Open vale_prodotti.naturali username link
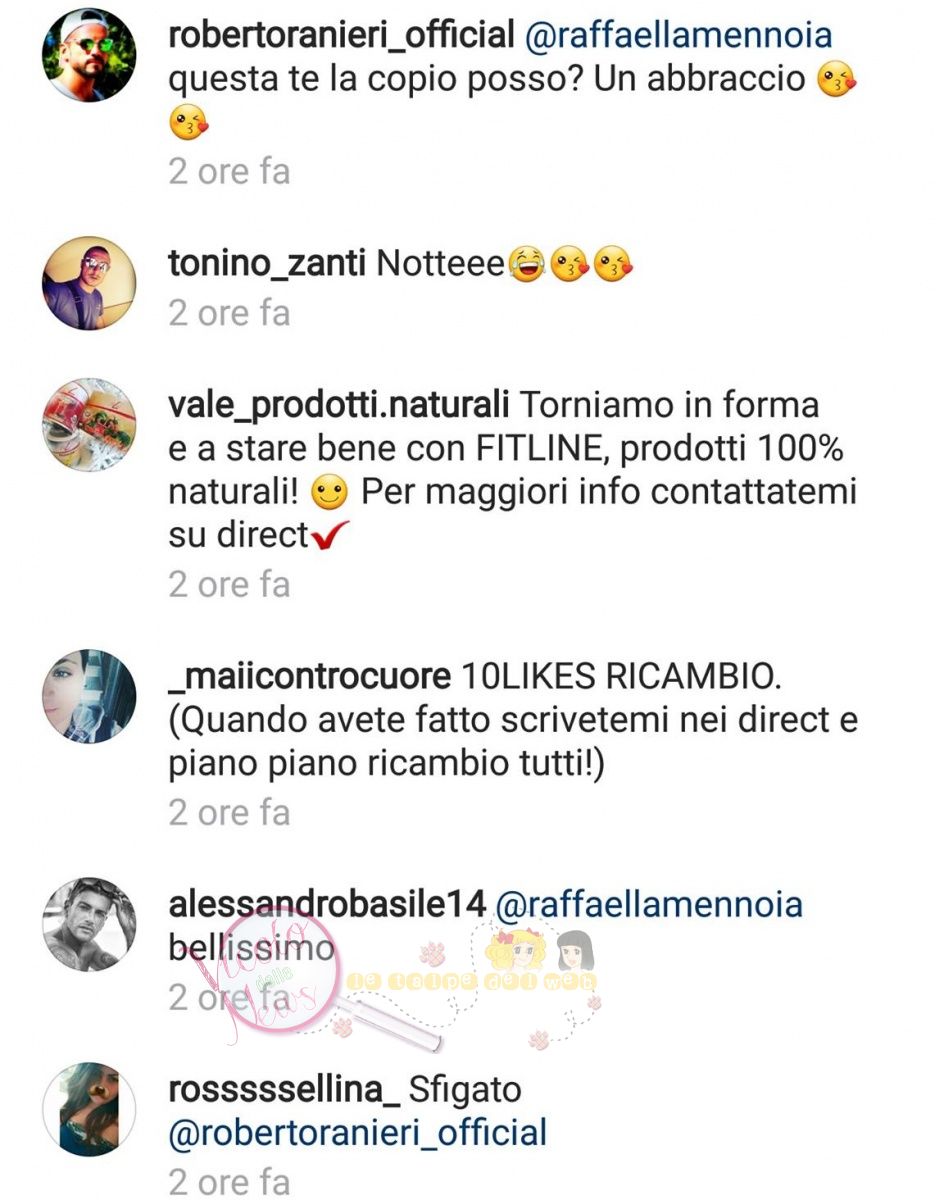Screen dimensions: 944x1200 [340, 406]
